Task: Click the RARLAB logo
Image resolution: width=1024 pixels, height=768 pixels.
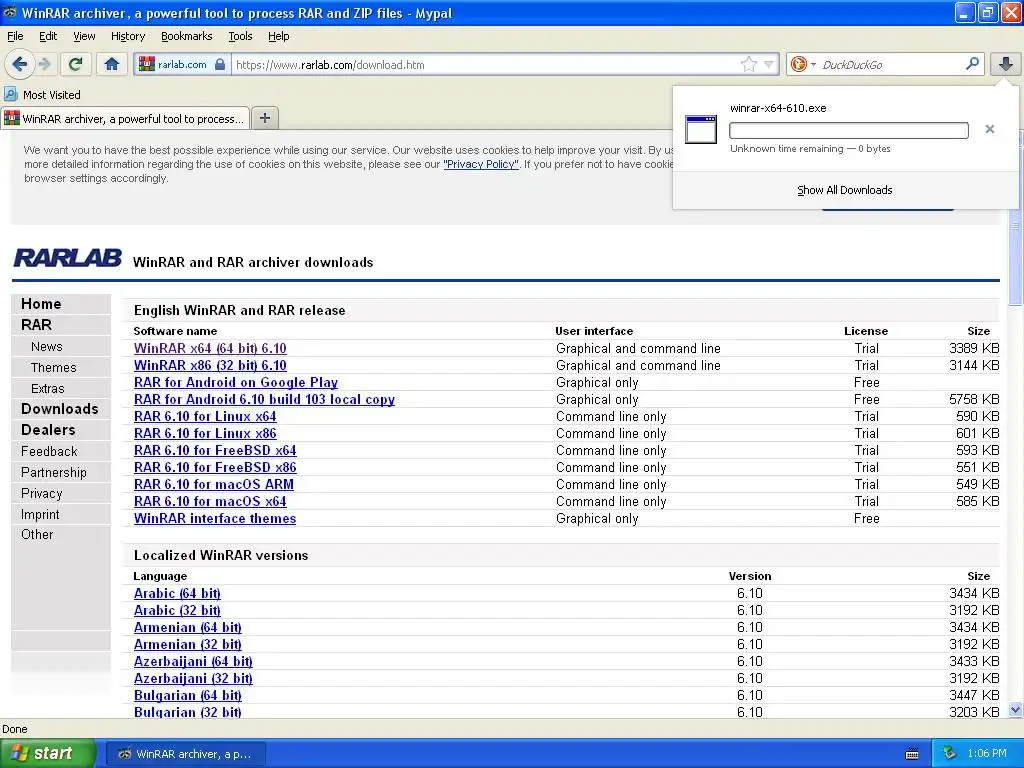Action: [67, 258]
